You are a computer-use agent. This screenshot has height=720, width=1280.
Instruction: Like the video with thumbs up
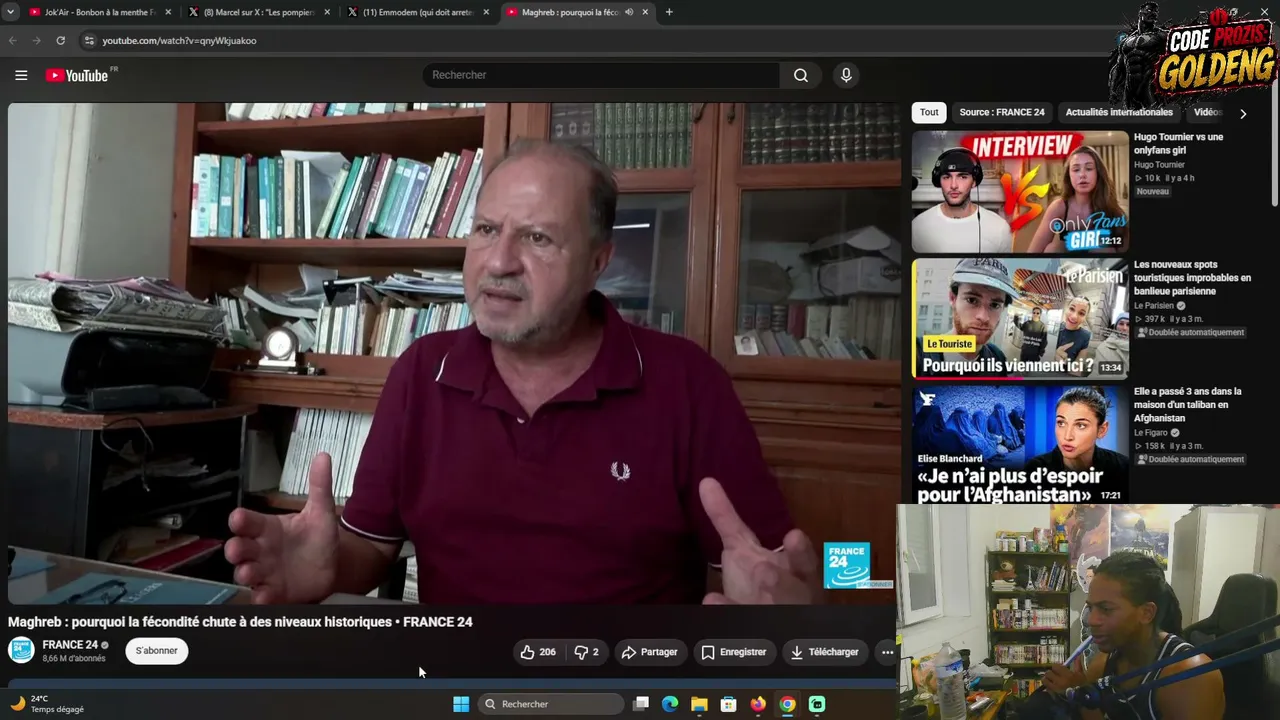(x=537, y=652)
